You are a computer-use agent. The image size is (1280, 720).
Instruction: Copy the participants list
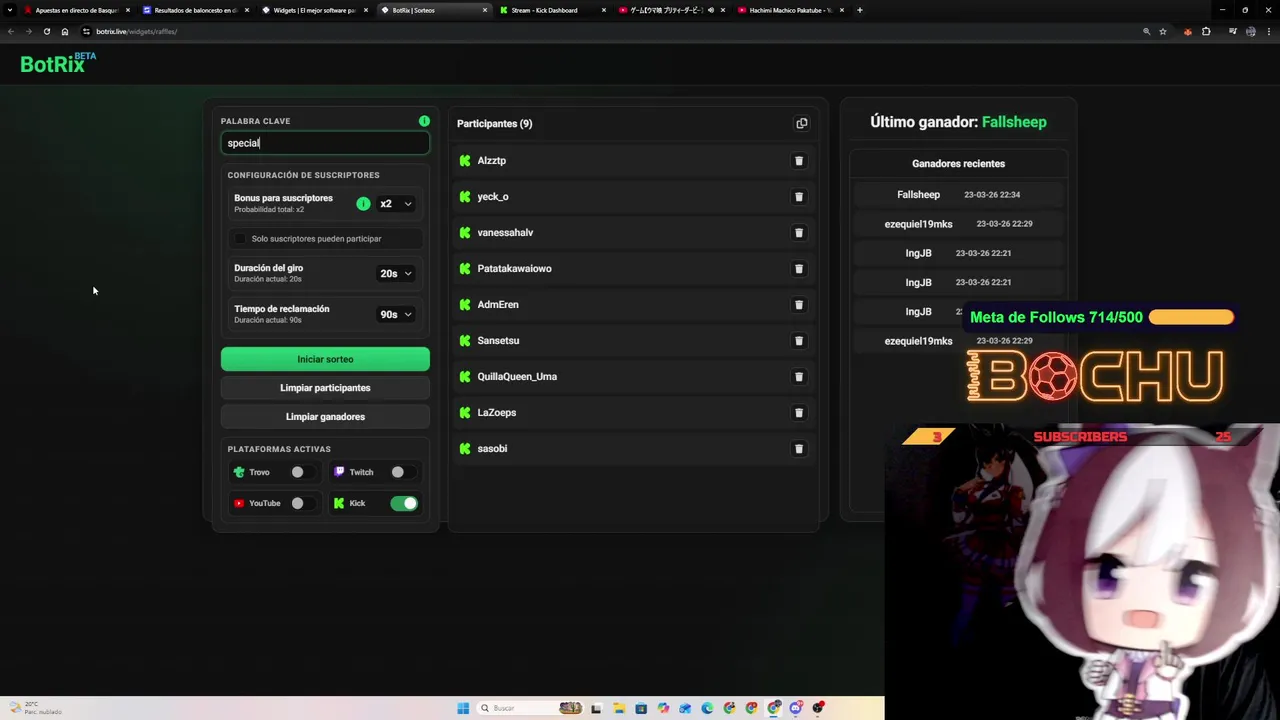801,124
